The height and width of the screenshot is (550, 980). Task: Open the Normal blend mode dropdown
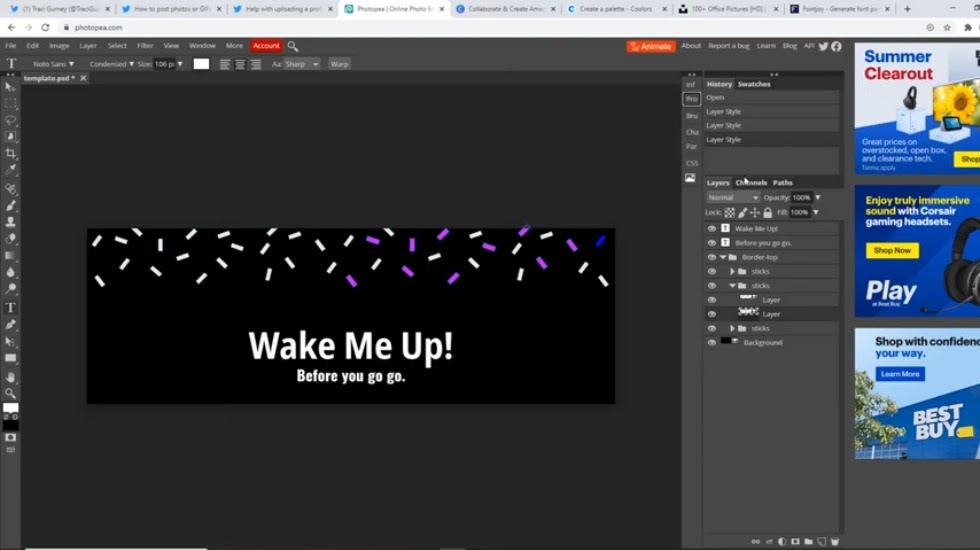pyautogui.click(x=733, y=198)
